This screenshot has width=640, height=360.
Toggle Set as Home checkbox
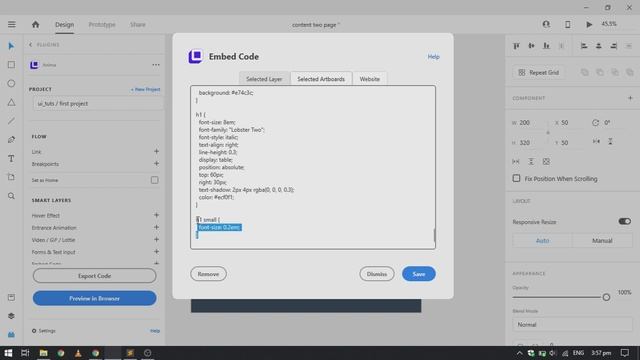[154, 180]
